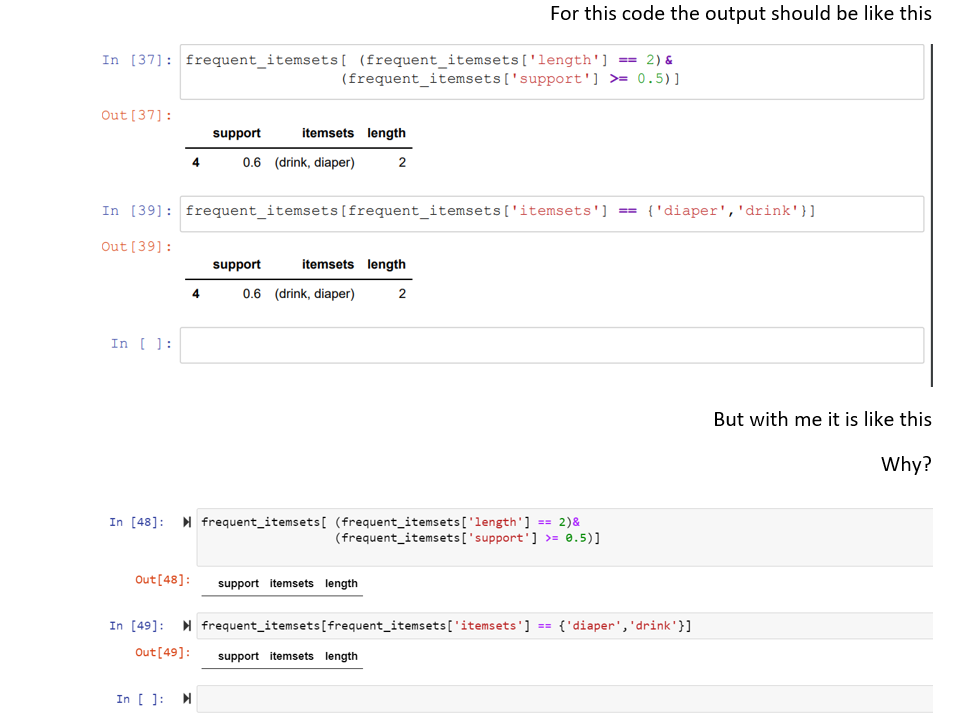Click the 'length' header in Out[39] table

[386, 265]
